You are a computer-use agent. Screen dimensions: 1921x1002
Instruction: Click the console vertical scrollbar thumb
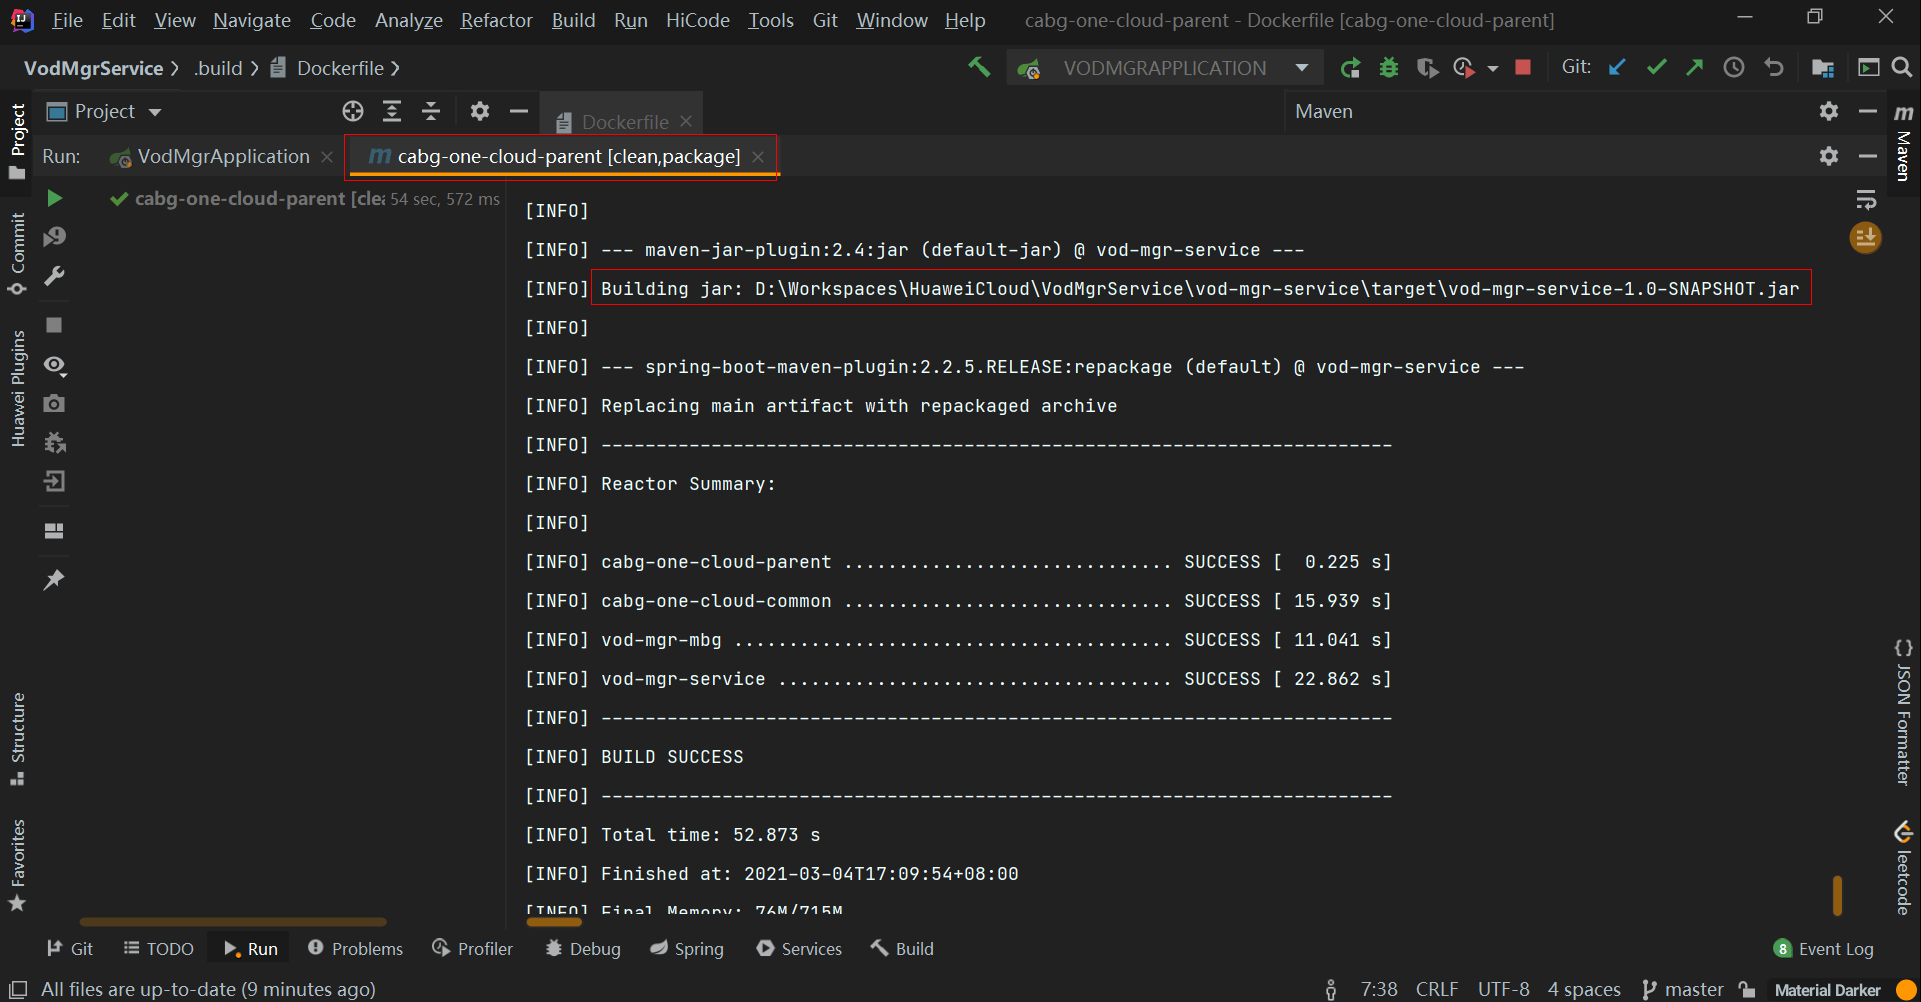pyautogui.click(x=1837, y=895)
